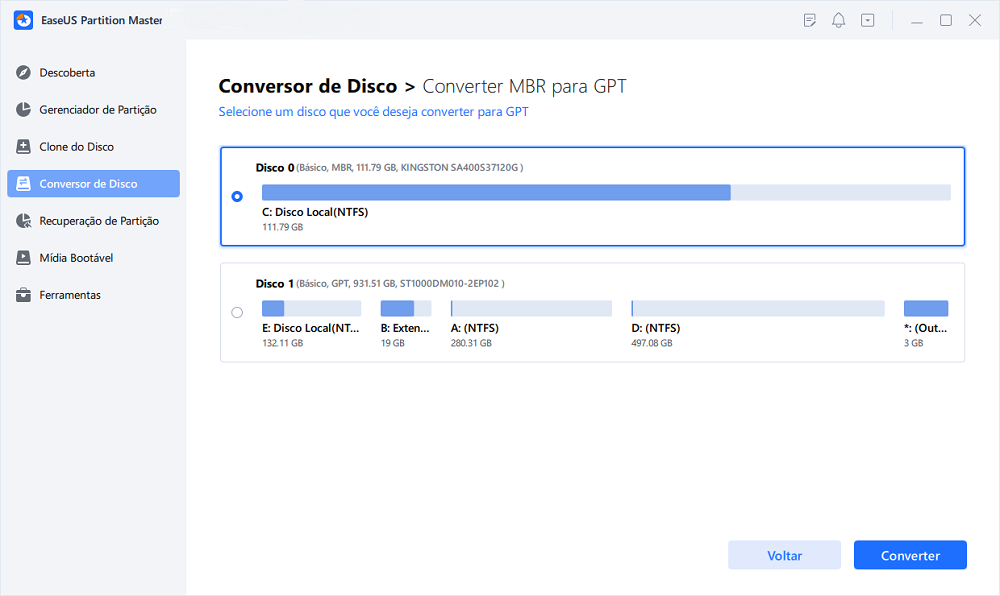Click the Converter MBR para GPT heading
1000x596 pixels.
[x=524, y=86]
